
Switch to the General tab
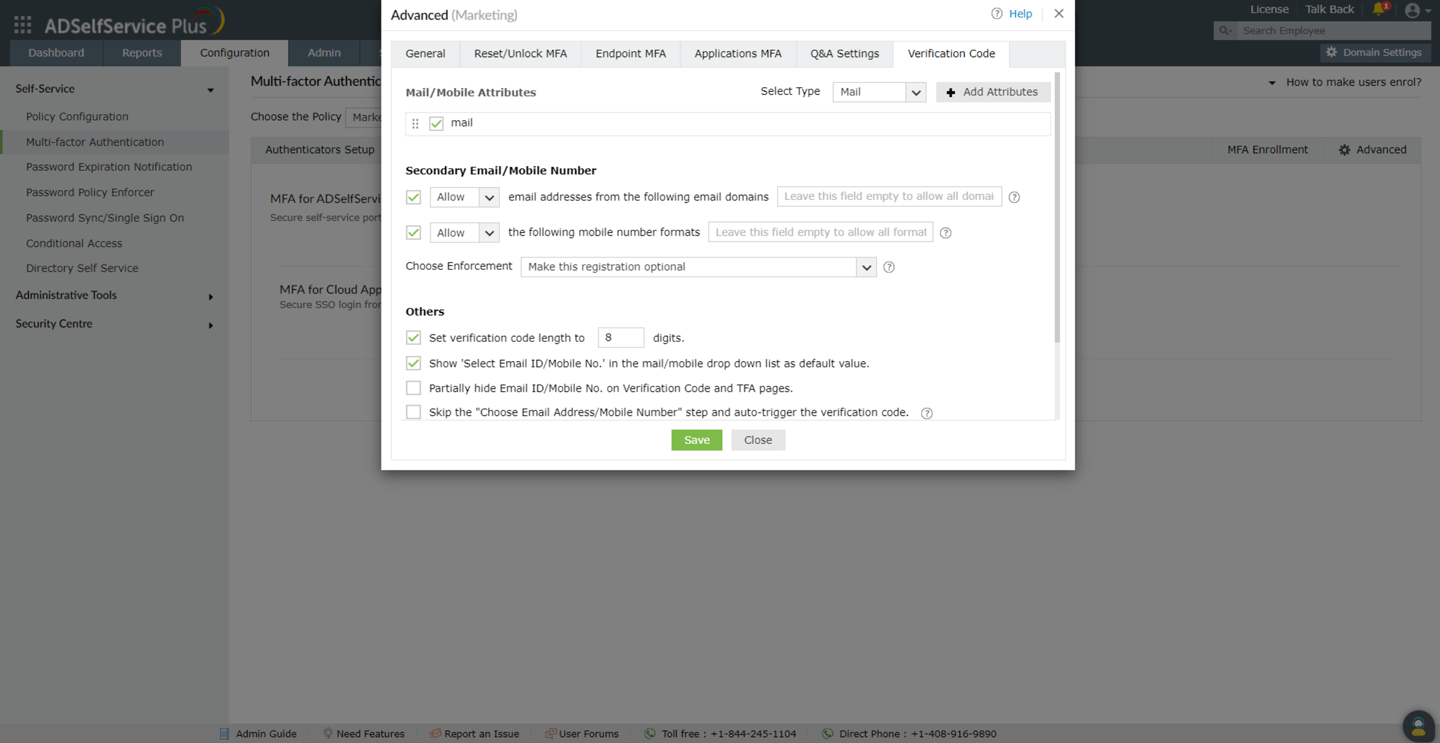point(425,54)
